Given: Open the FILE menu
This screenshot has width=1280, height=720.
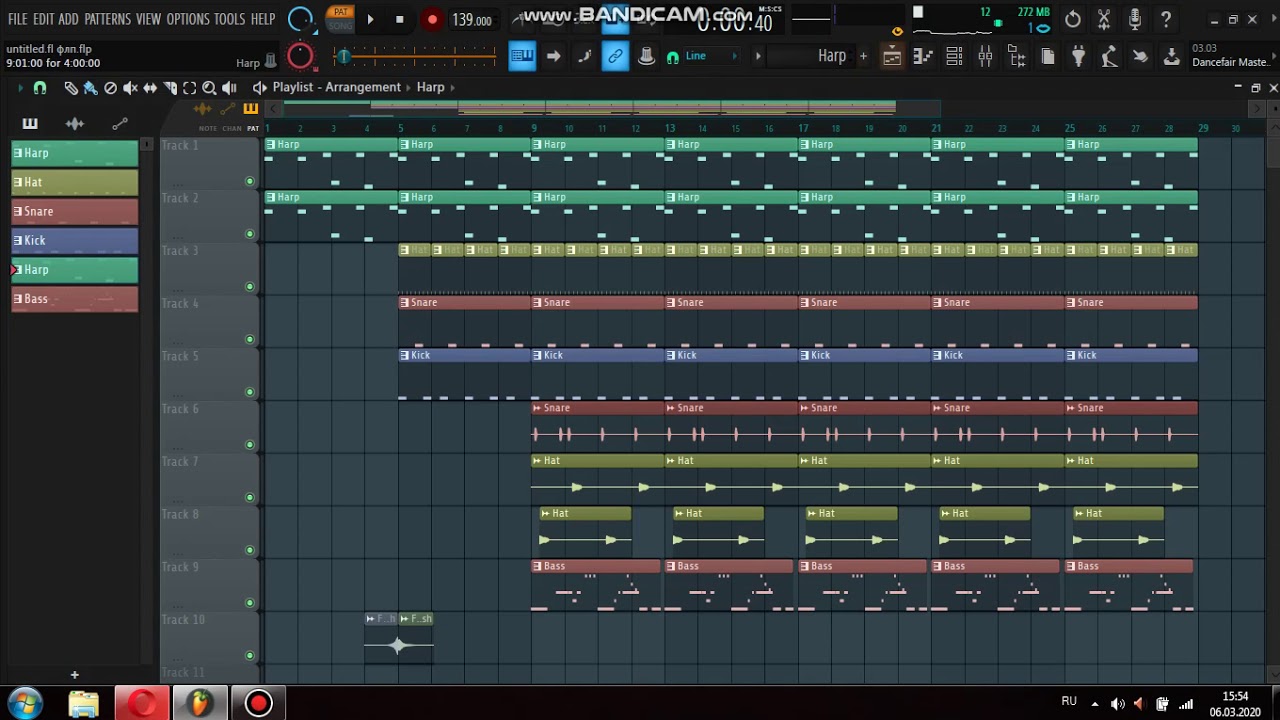Looking at the screenshot, I should [x=17, y=19].
